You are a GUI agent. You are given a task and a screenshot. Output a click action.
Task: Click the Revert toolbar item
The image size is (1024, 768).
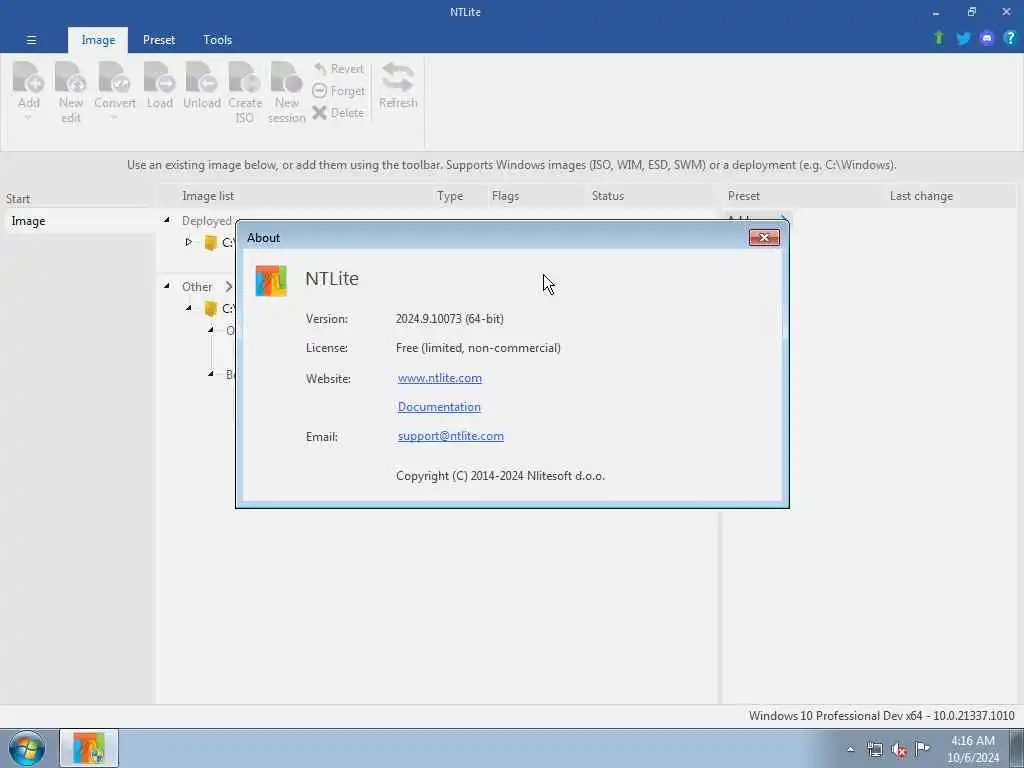[339, 69]
